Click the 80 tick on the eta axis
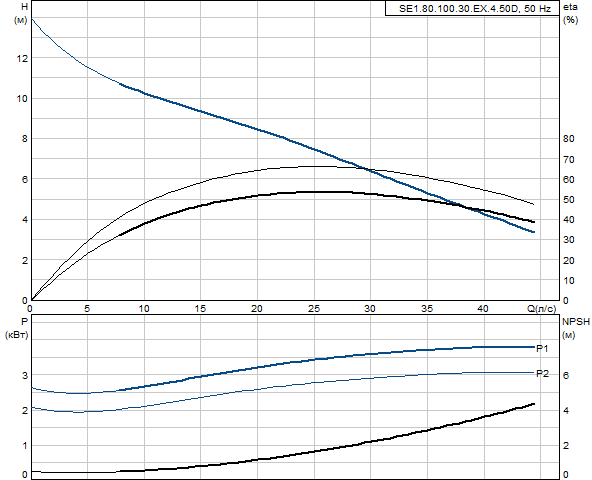This screenshot has width=592, height=480. (569, 139)
